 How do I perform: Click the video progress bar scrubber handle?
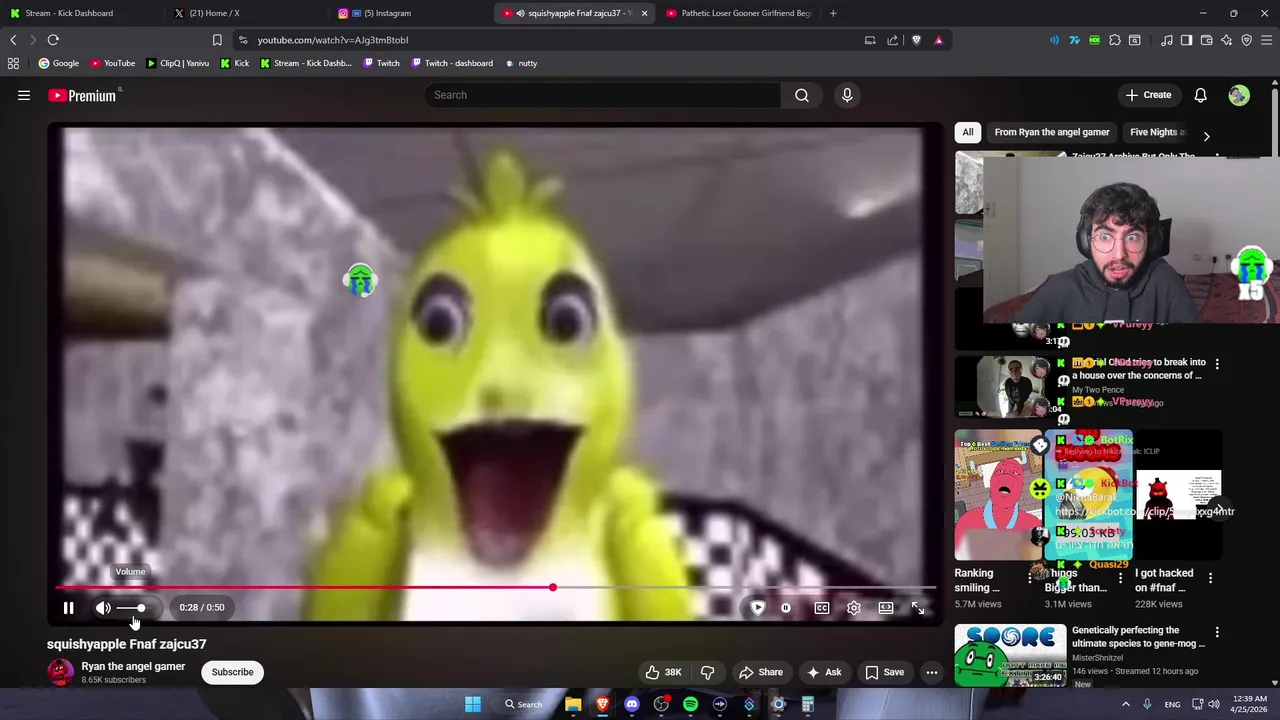(552, 587)
